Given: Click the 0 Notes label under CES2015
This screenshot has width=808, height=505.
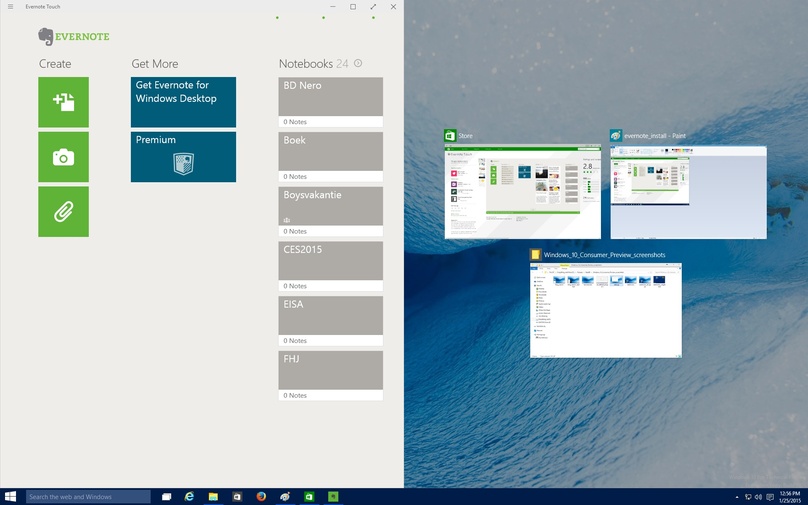Looking at the screenshot, I should pyautogui.click(x=295, y=286).
